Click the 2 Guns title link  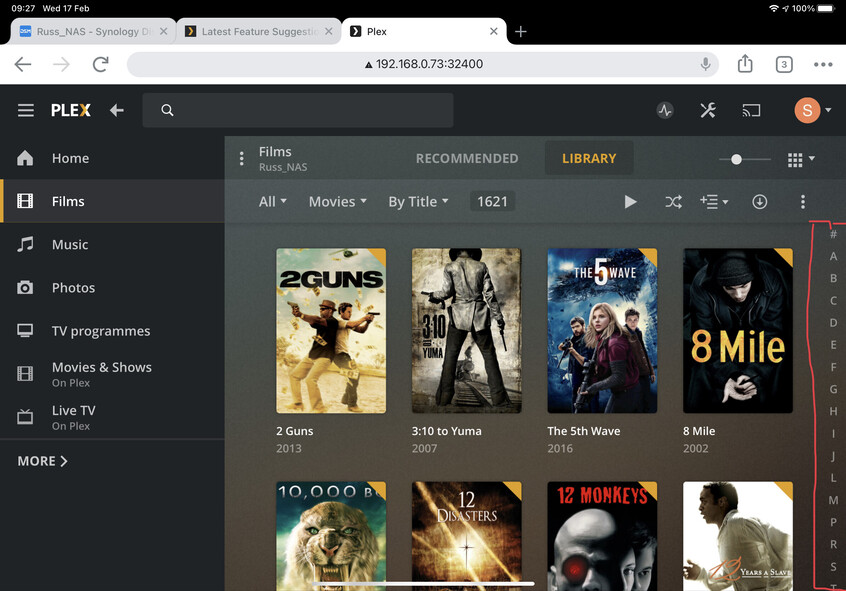tap(295, 431)
